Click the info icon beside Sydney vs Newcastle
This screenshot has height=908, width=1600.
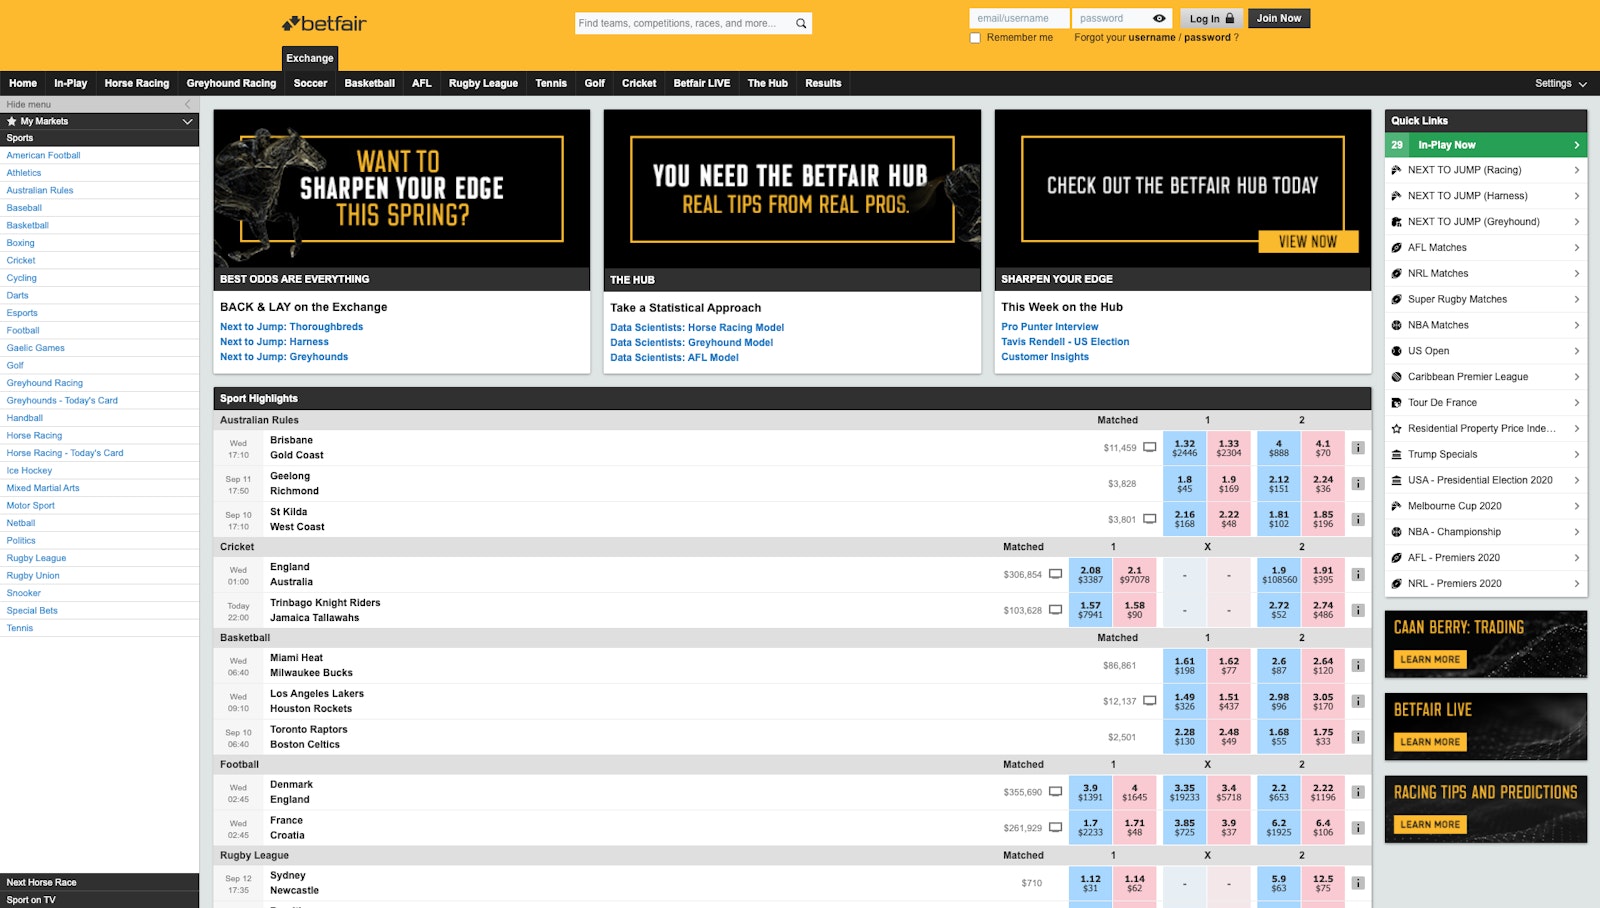click(x=1357, y=883)
